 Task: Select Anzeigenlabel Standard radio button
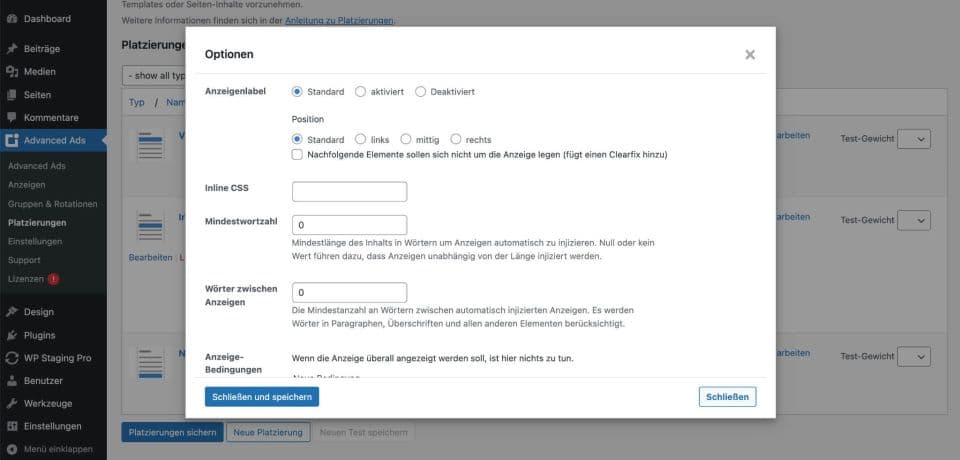click(x=298, y=92)
